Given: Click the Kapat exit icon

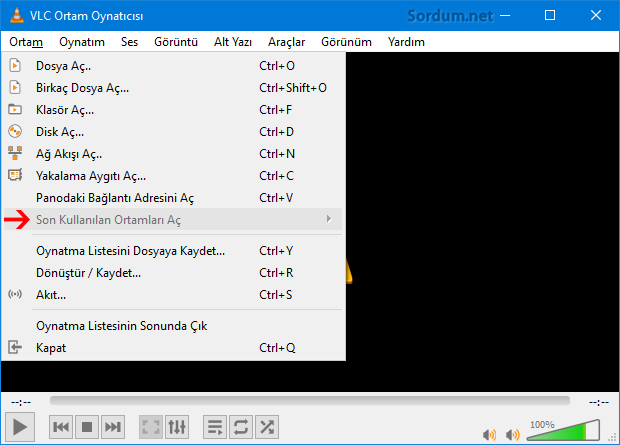Looking at the screenshot, I should (x=15, y=347).
